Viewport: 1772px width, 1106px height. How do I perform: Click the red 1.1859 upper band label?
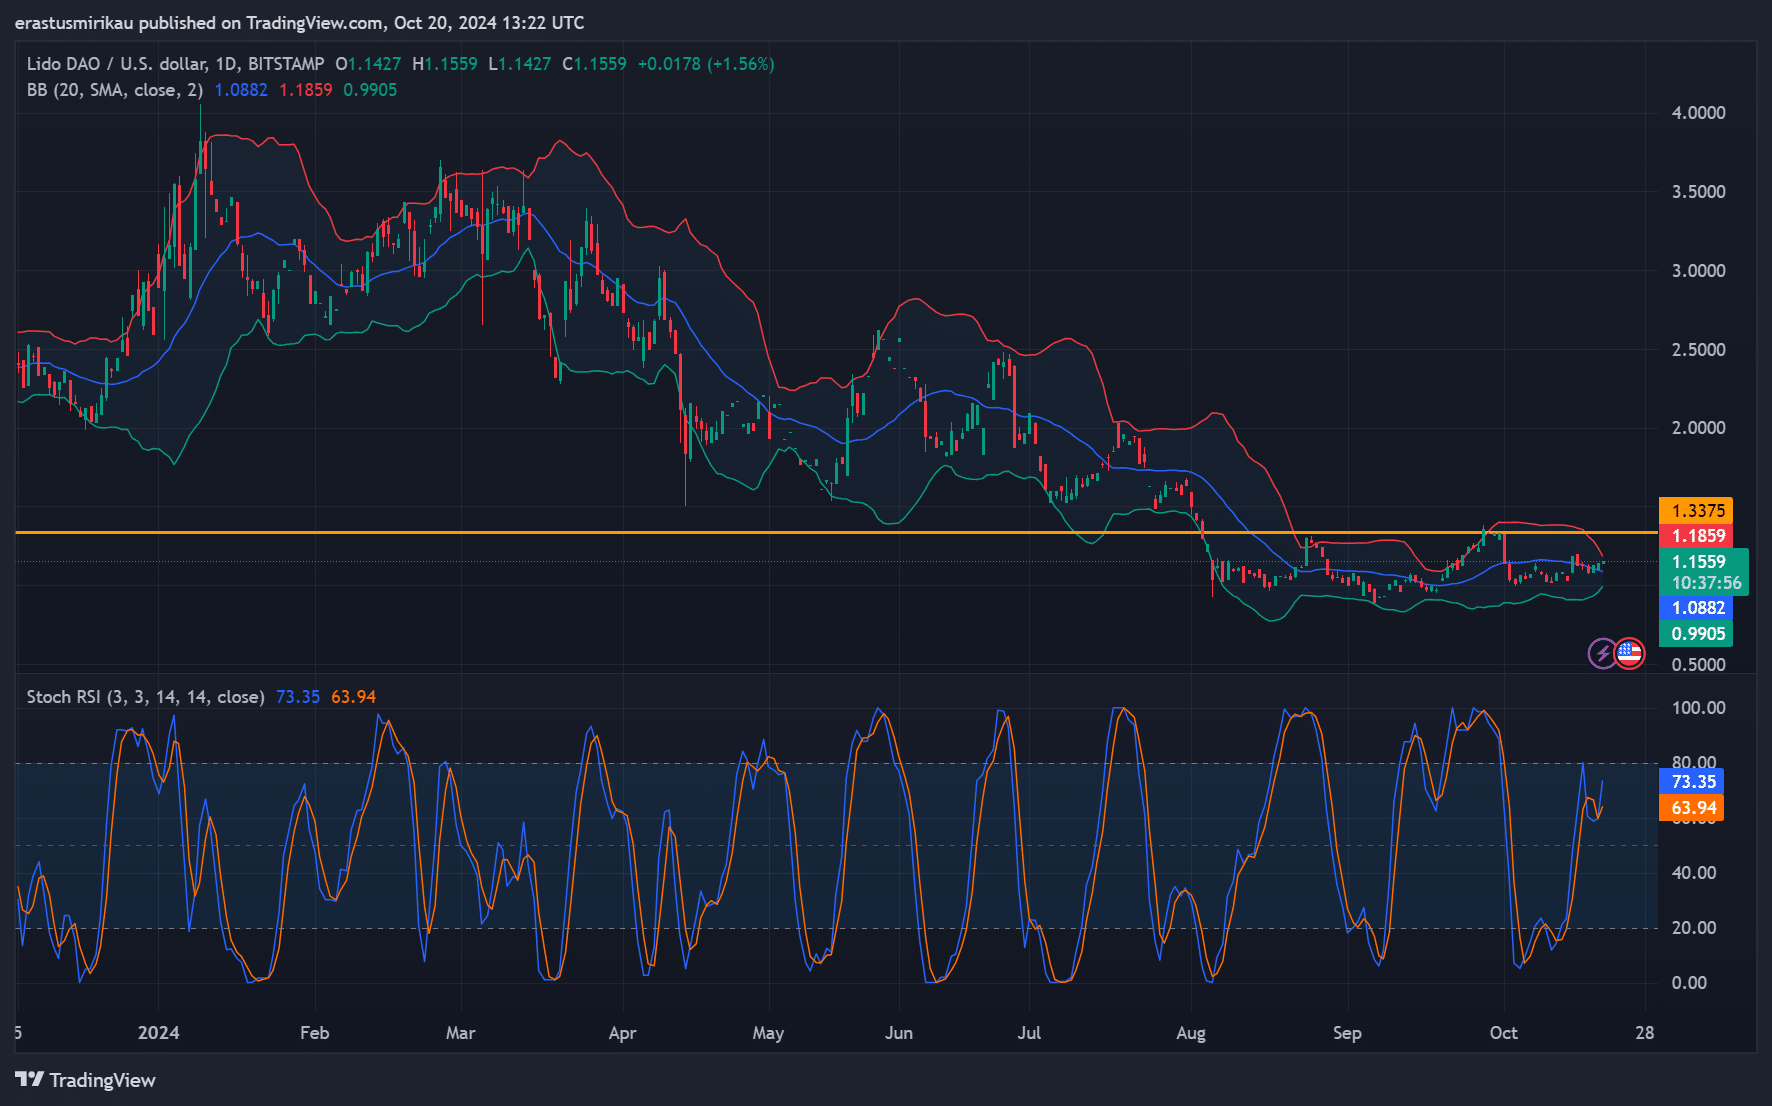pyautogui.click(x=1696, y=536)
